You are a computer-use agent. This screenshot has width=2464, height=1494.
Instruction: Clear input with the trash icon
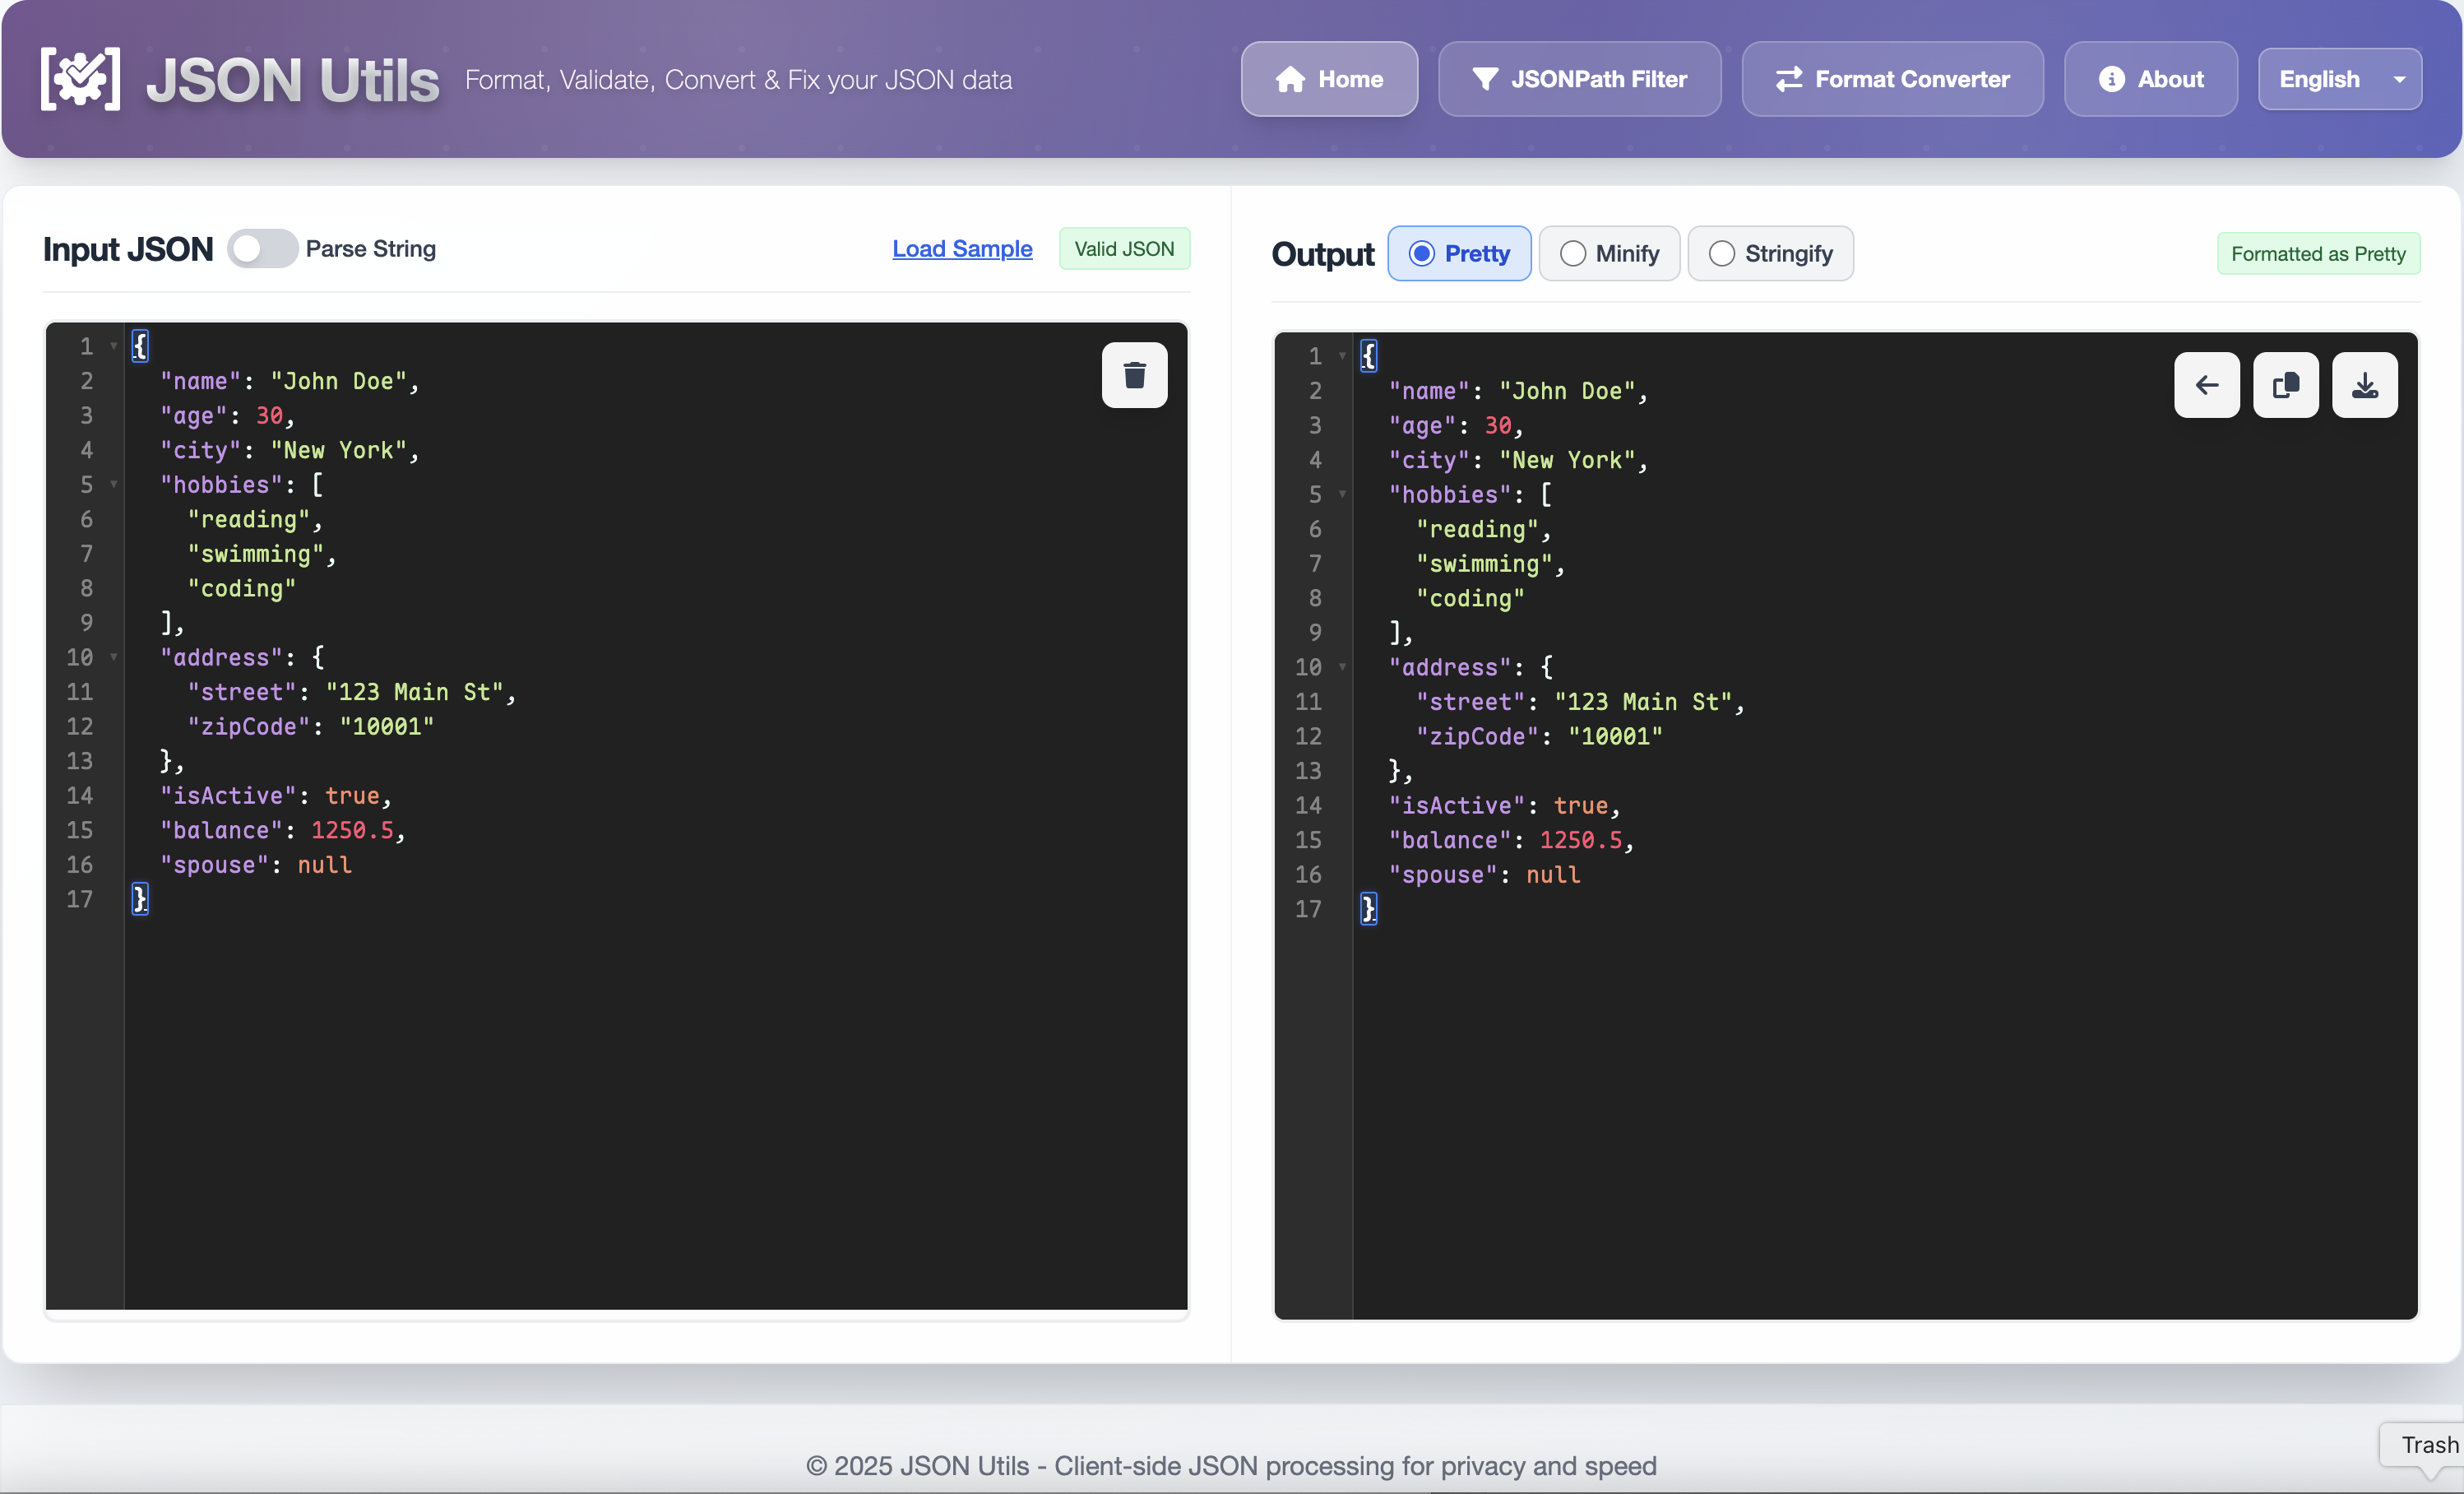[1134, 375]
